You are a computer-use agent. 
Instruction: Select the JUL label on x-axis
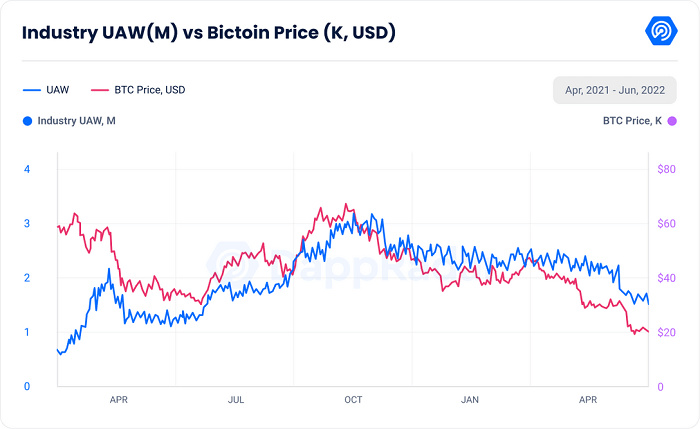coord(236,400)
